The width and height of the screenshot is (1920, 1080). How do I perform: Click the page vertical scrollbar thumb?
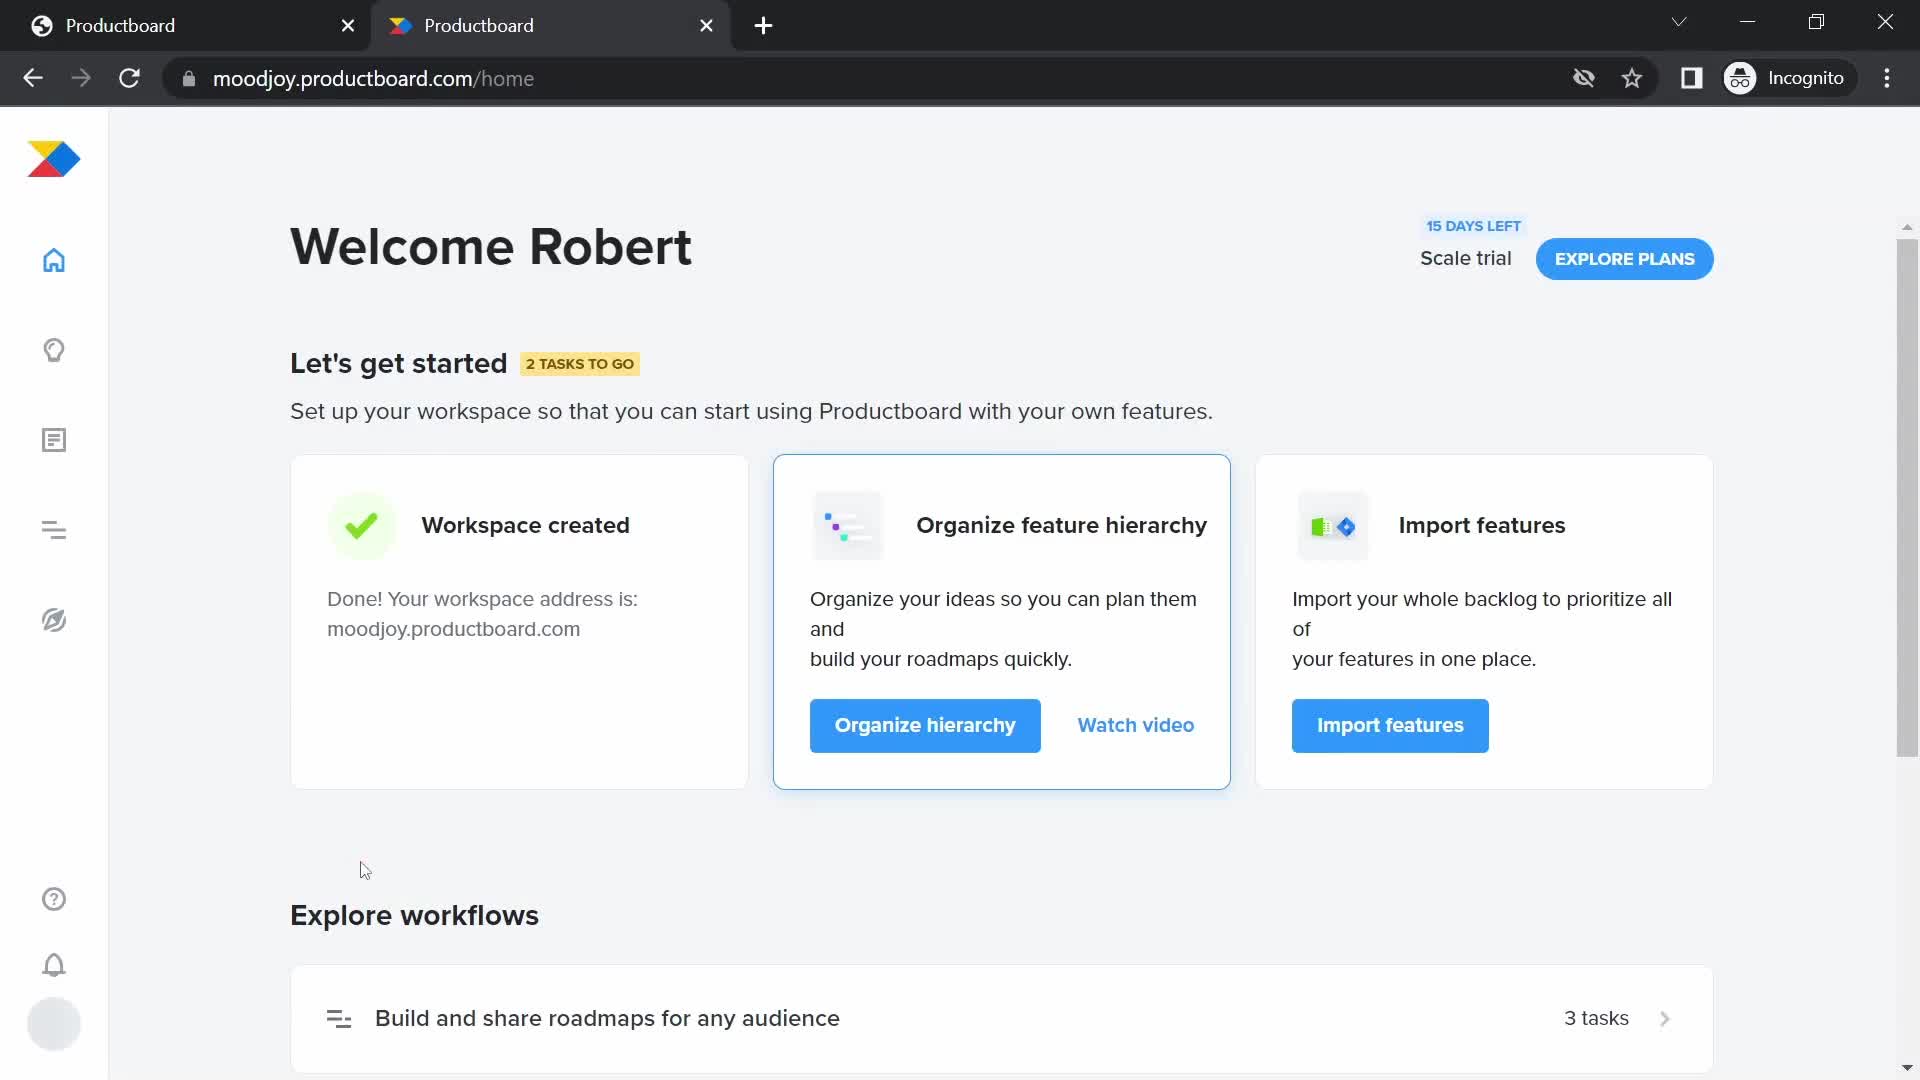(x=1907, y=498)
